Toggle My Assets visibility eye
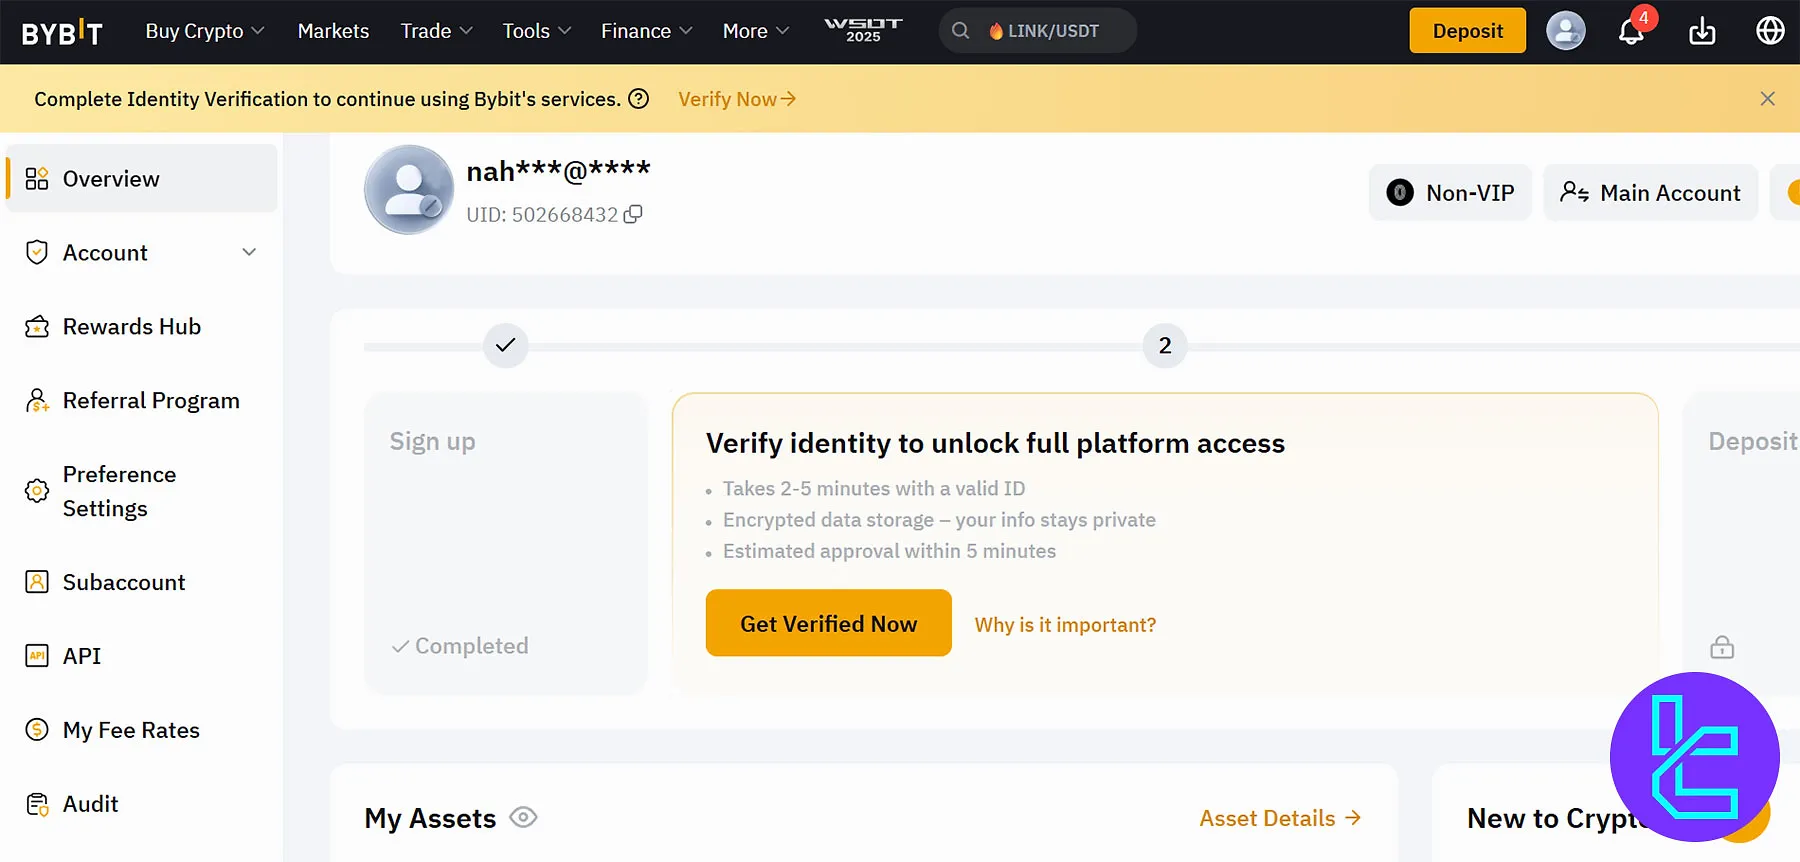The image size is (1800, 862). 523,817
